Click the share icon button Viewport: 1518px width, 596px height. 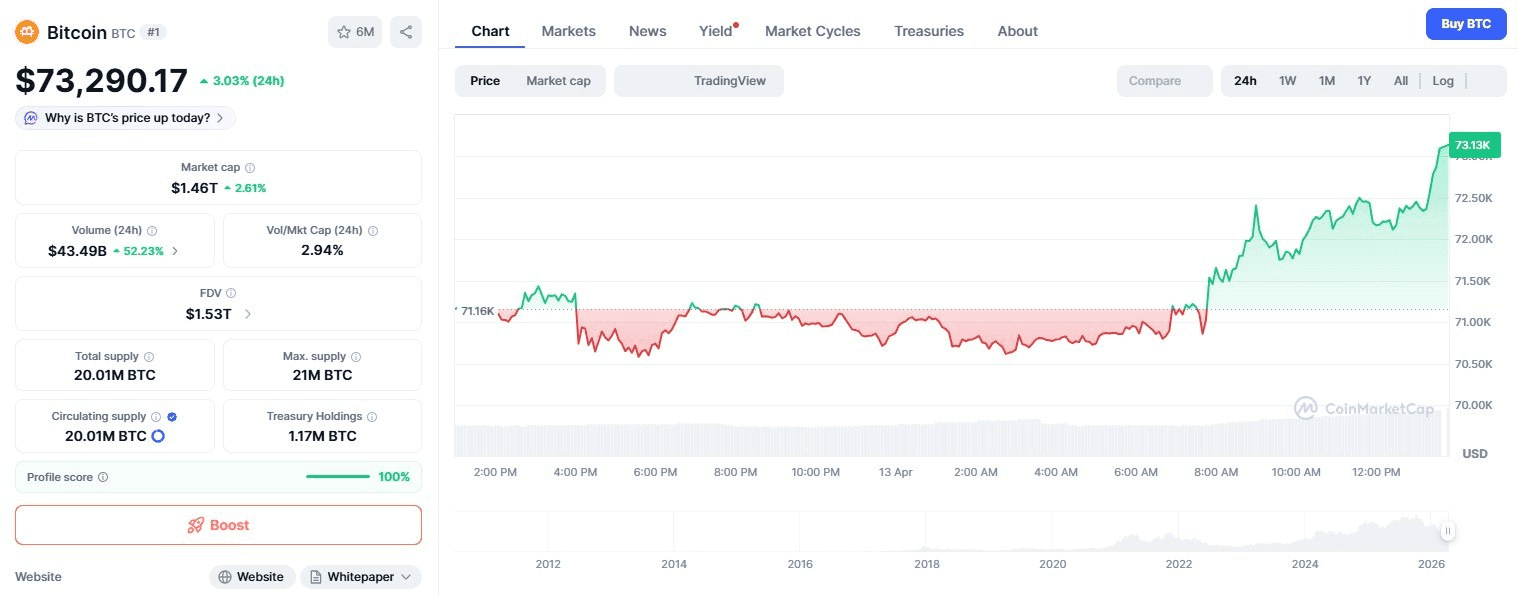(406, 32)
